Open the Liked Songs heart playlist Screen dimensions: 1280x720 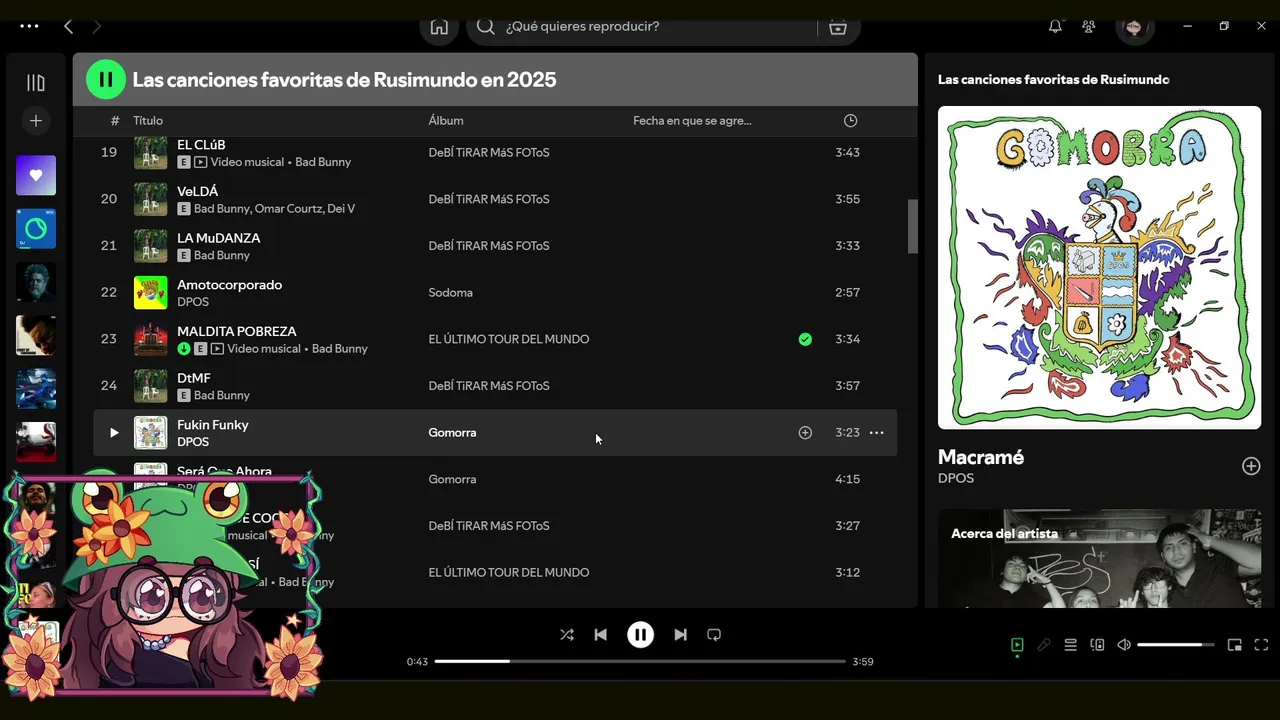tap(36, 175)
